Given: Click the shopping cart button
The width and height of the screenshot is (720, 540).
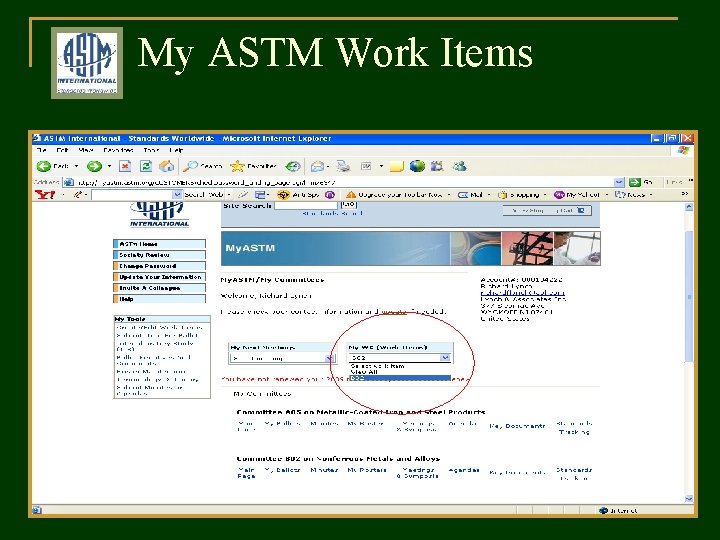Looking at the screenshot, I should 546,210.
